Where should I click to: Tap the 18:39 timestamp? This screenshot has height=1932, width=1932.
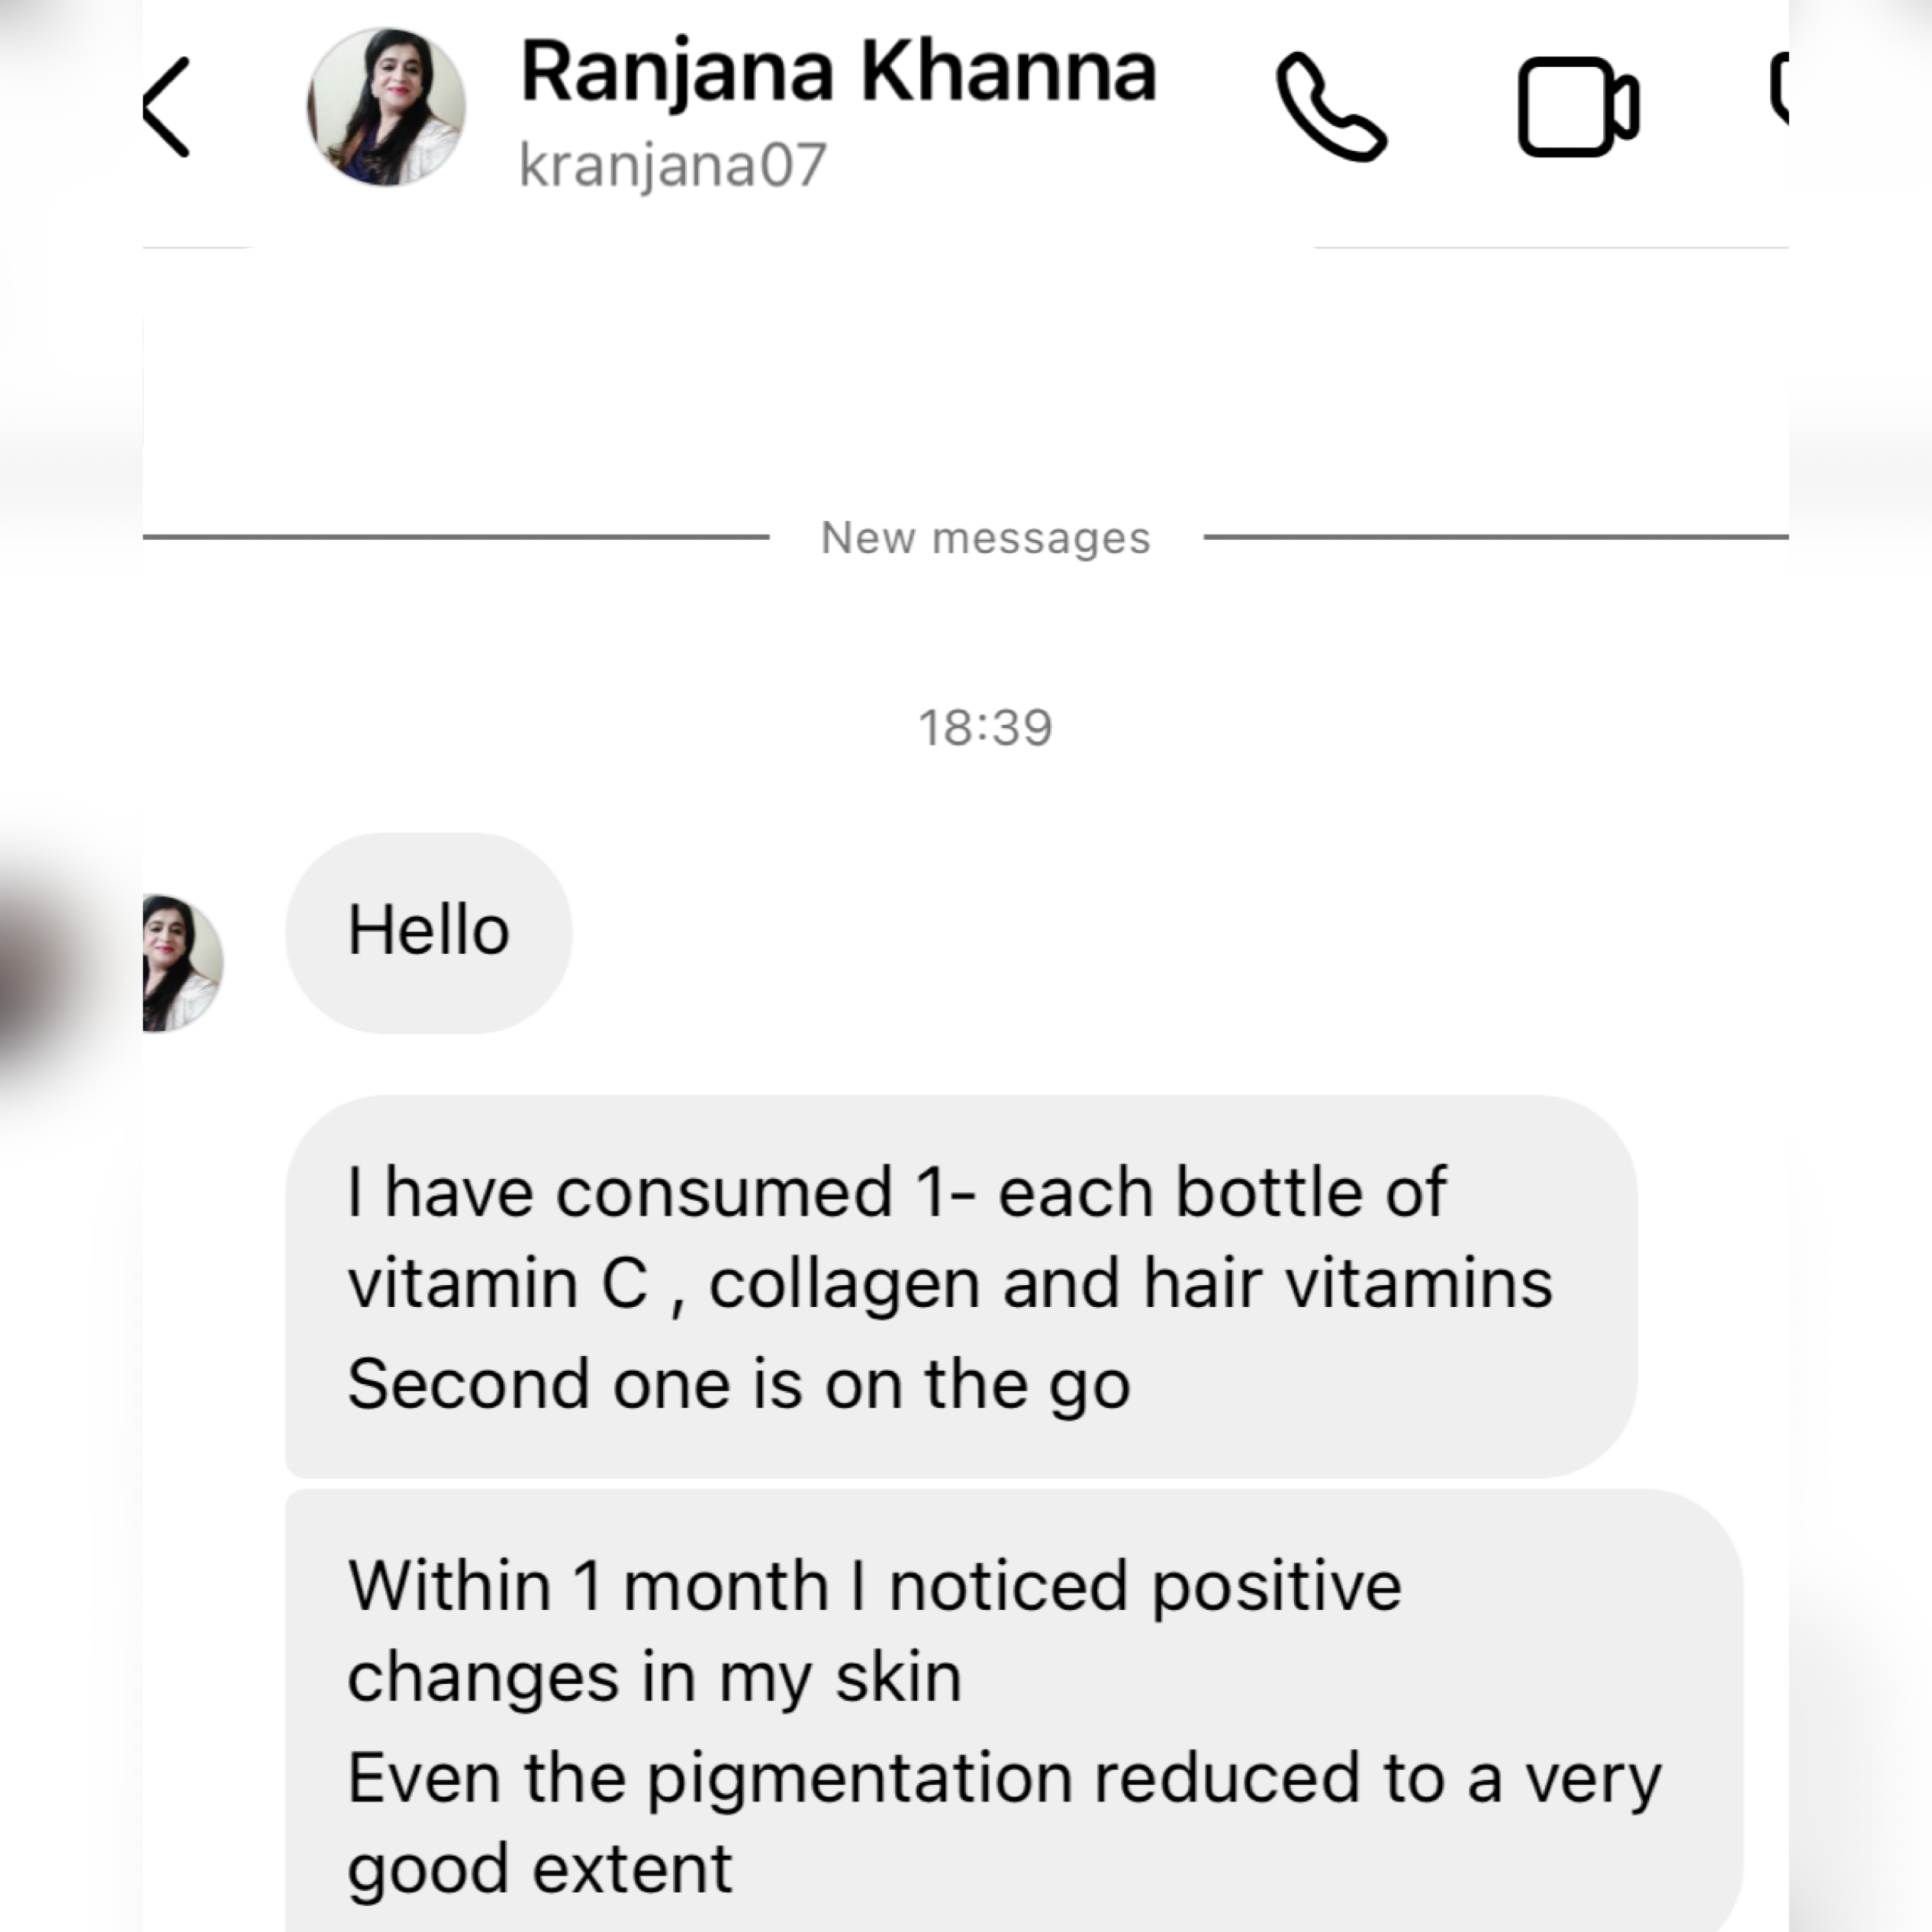(x=984, y=727)
